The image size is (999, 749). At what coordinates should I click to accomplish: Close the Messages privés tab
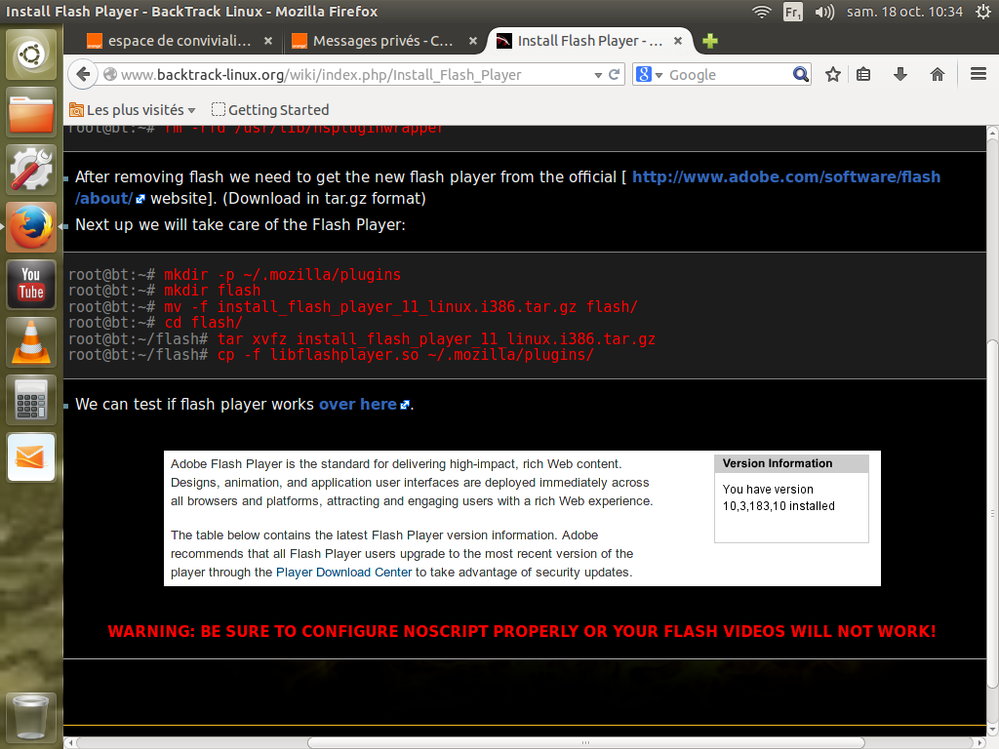click(x=473, y=41)
